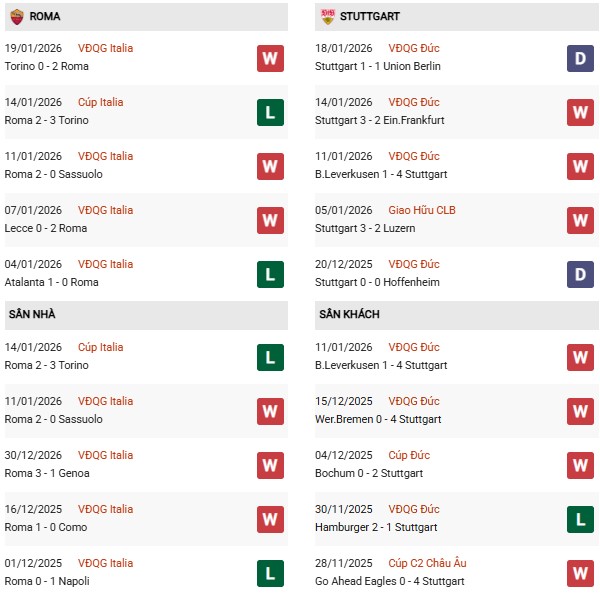Click the L badge for Hamburger 2-1 Stuttgart
Screen dimensions: 600x596
580,519
